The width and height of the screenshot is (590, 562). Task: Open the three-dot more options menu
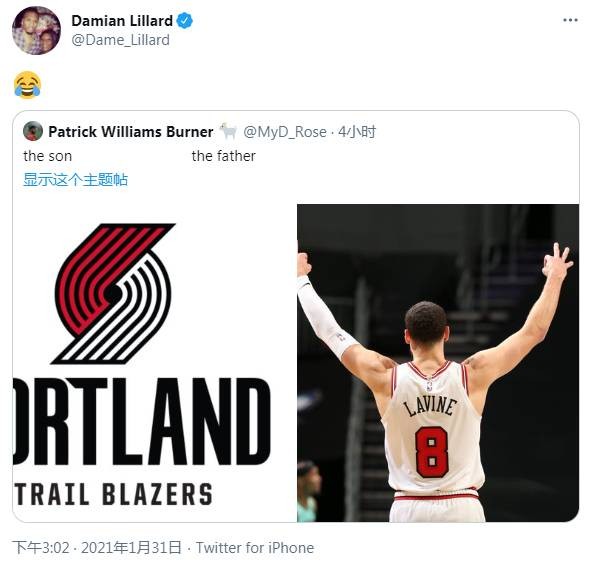click(570, 20)
